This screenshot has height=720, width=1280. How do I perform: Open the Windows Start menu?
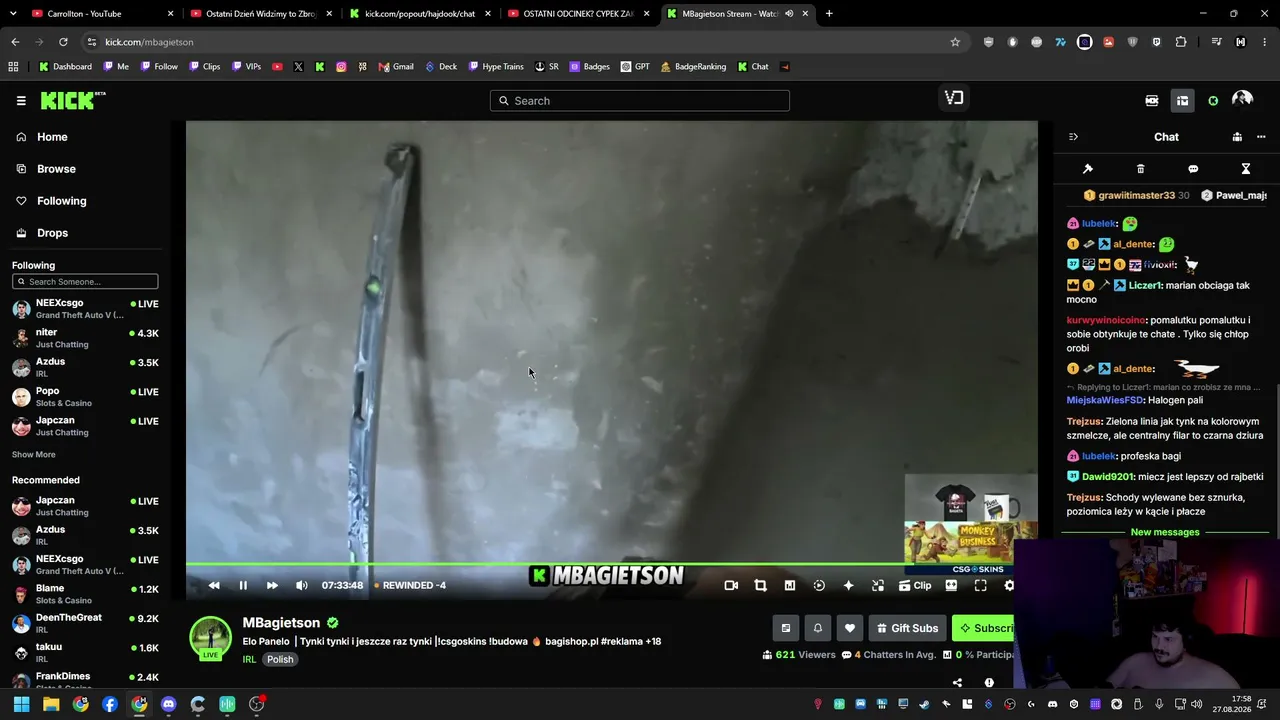(21, 704)
